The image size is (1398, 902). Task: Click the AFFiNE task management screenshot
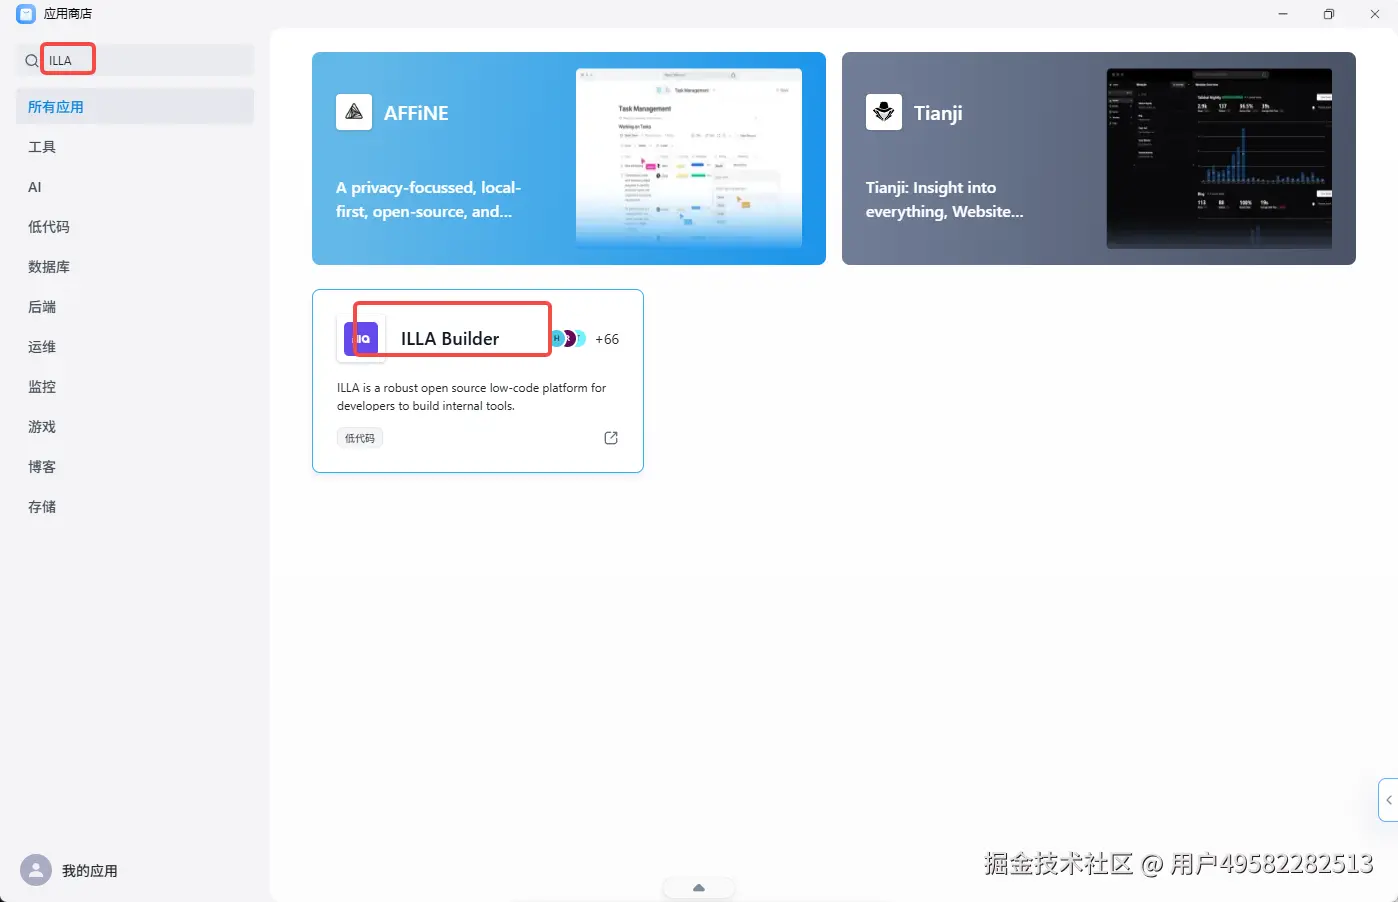coord(689,158)
